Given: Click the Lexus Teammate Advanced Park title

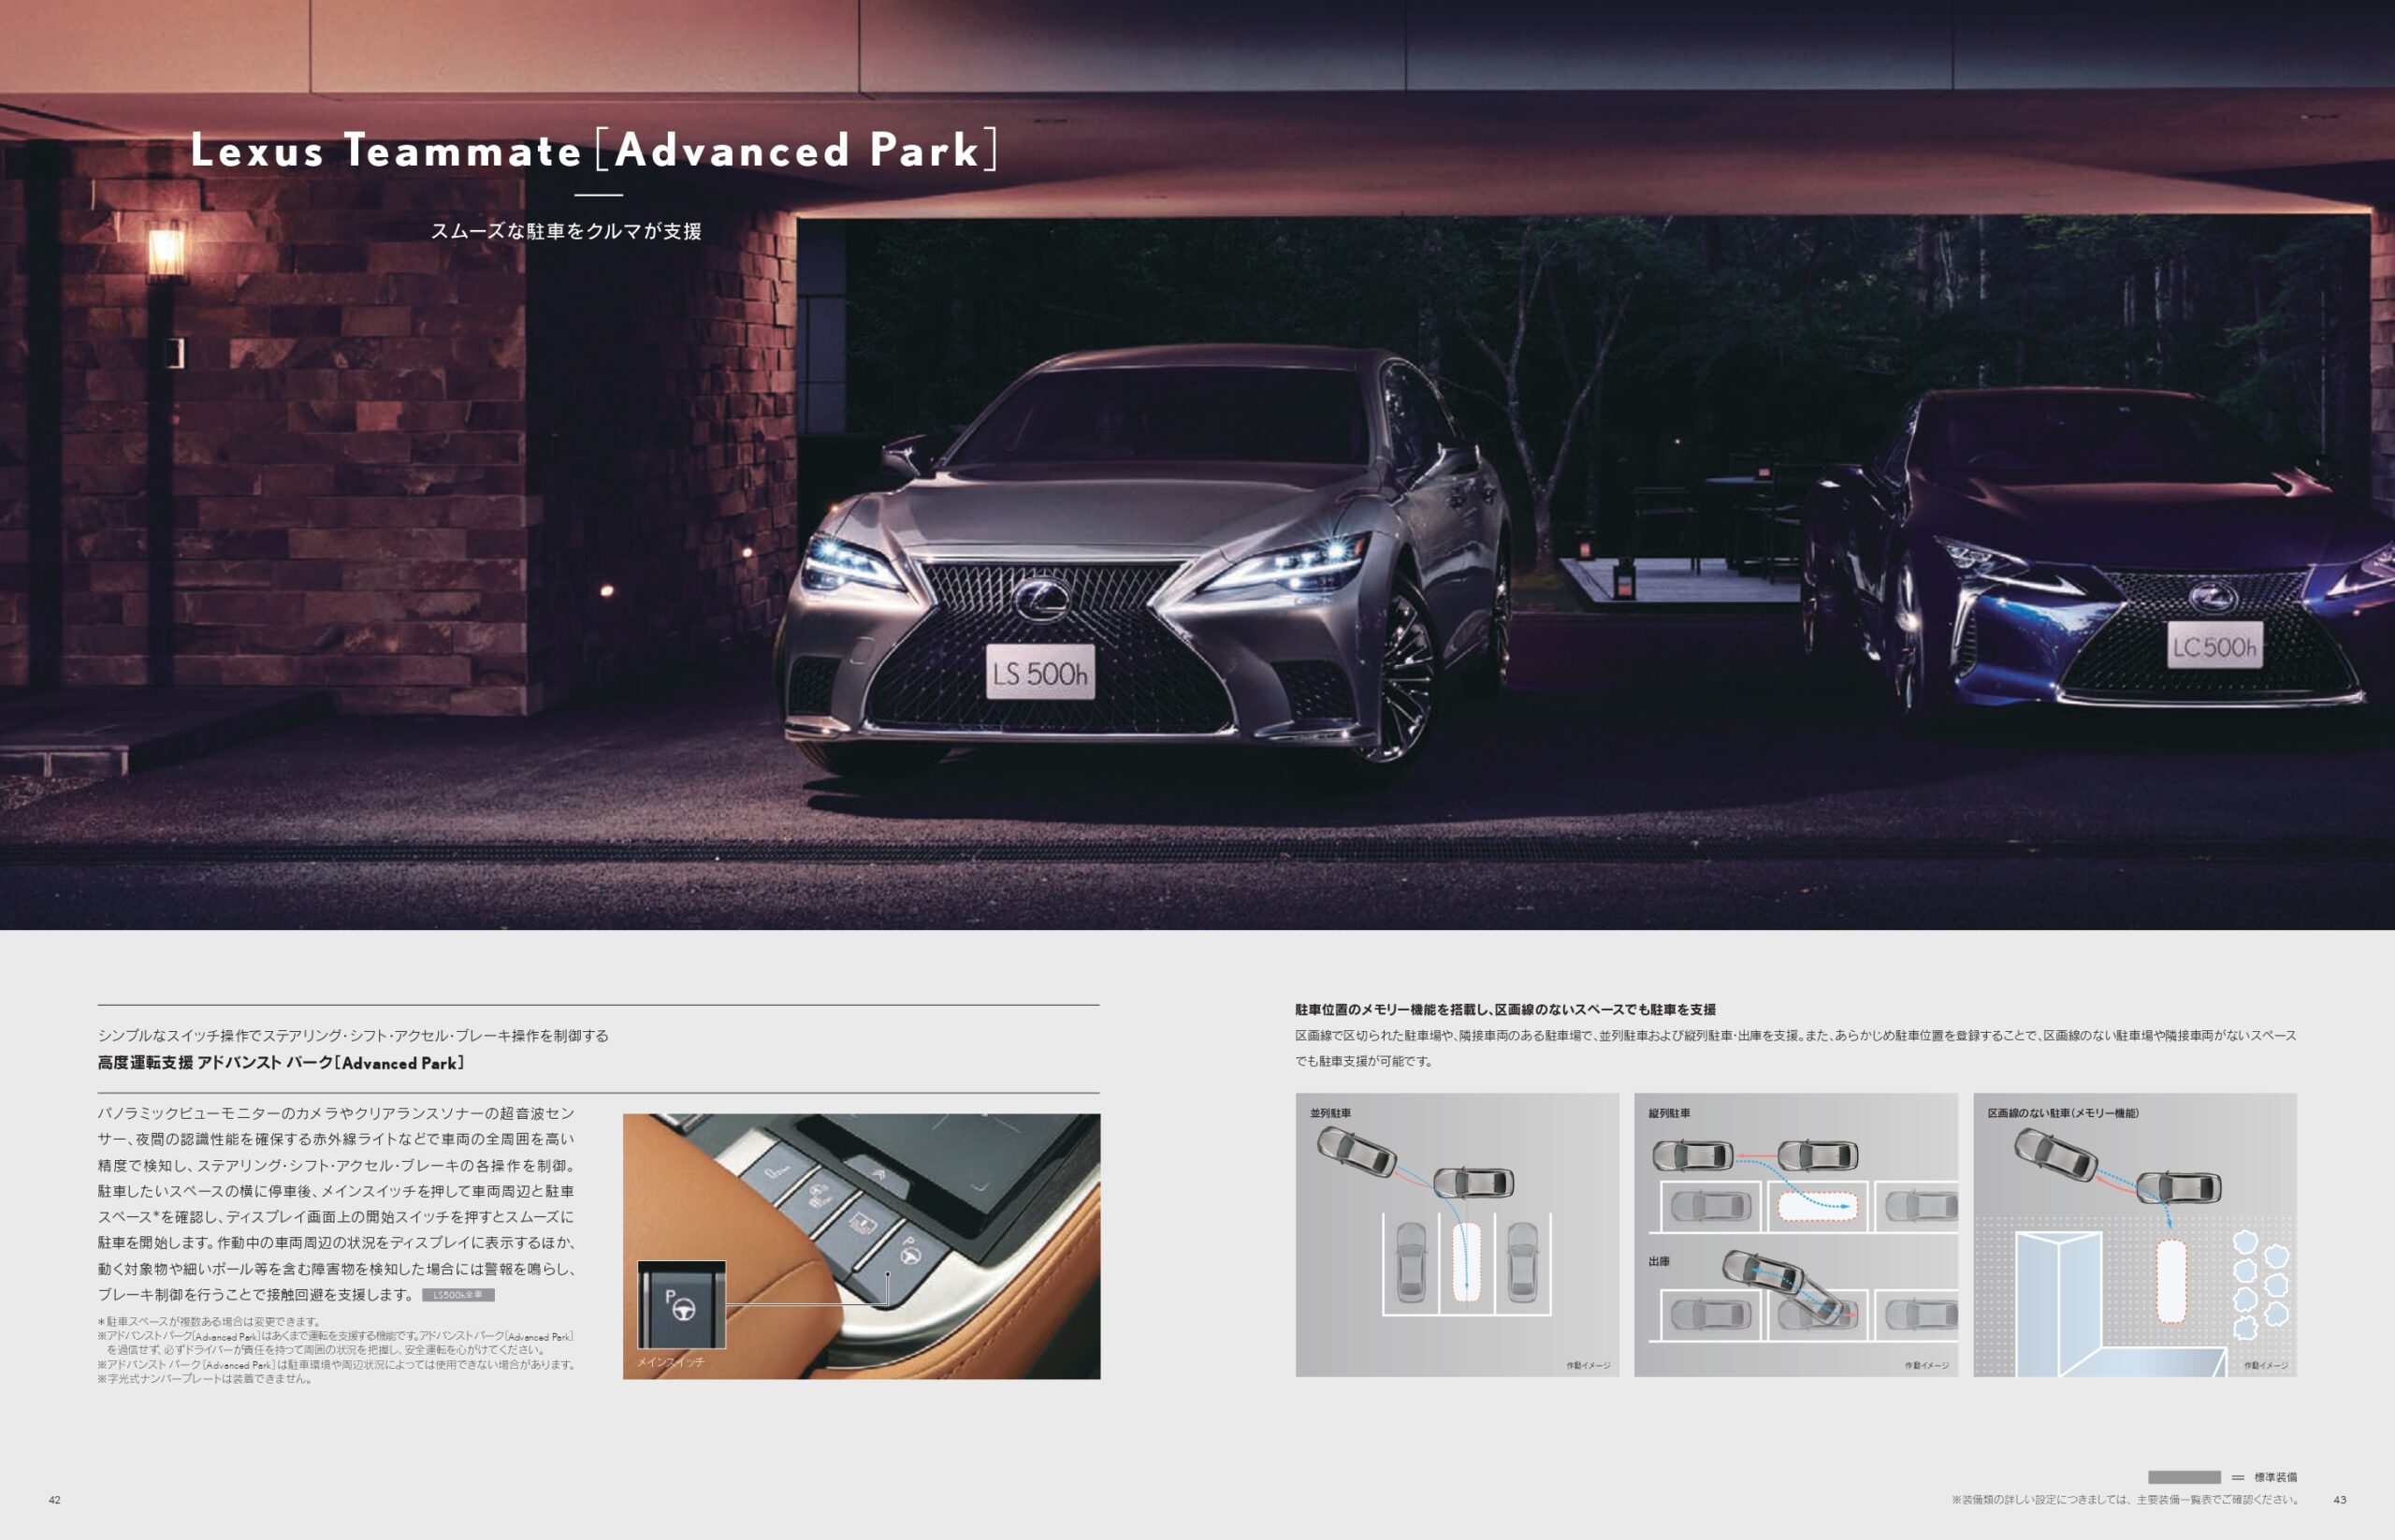Looking at the screenshot, I should point(594,150).
